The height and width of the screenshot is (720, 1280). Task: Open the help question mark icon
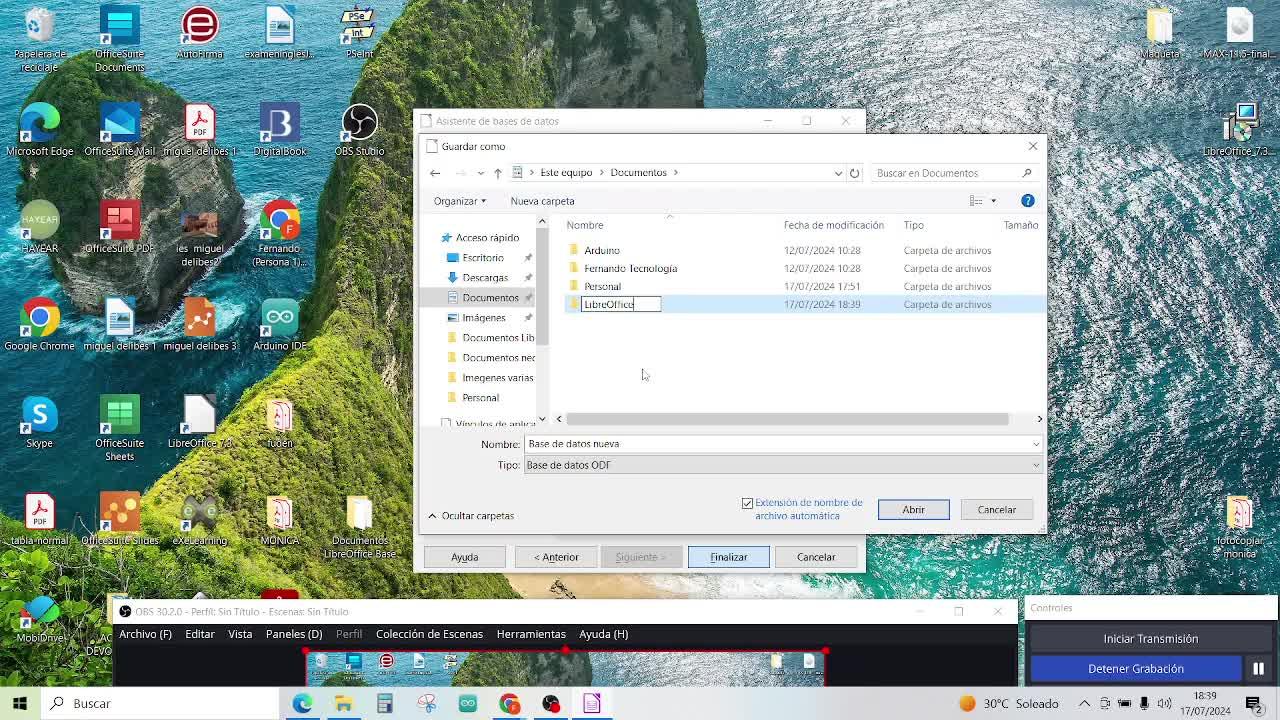tap(1027, 201)
